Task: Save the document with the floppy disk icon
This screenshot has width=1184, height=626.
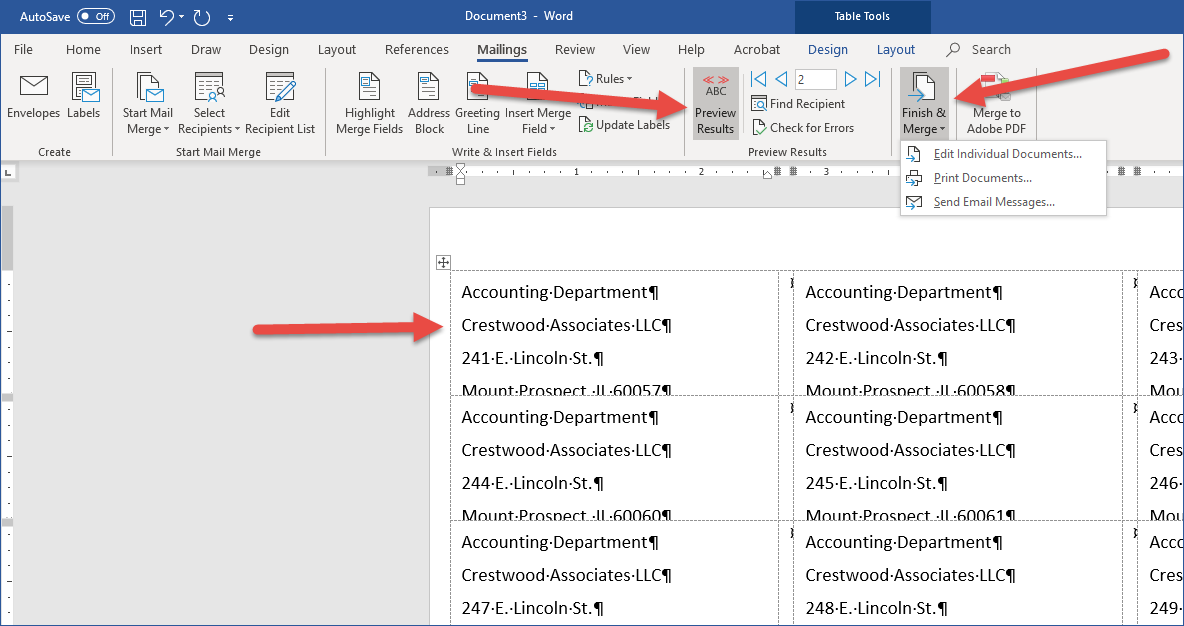Action: click(138, 16)
